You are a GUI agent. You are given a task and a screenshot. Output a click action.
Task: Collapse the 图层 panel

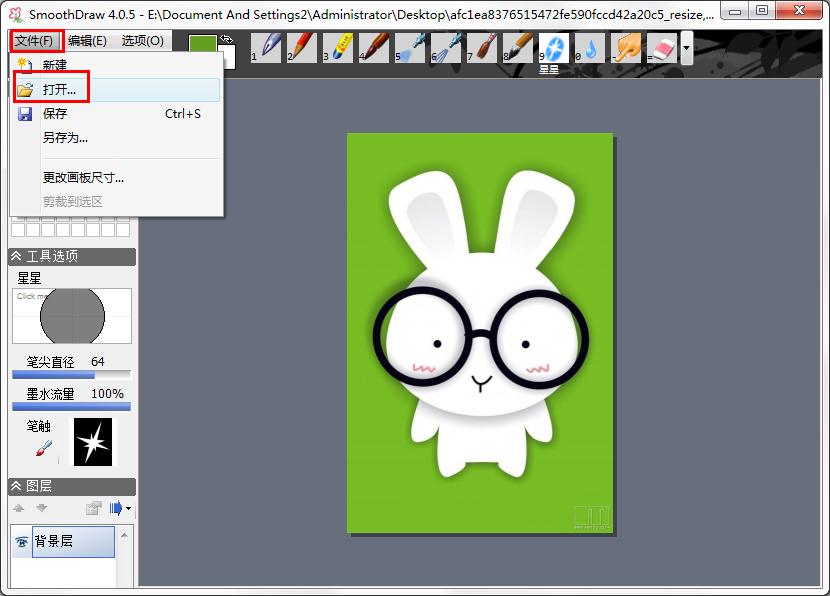pyautogui.click(x=17, y=486)
